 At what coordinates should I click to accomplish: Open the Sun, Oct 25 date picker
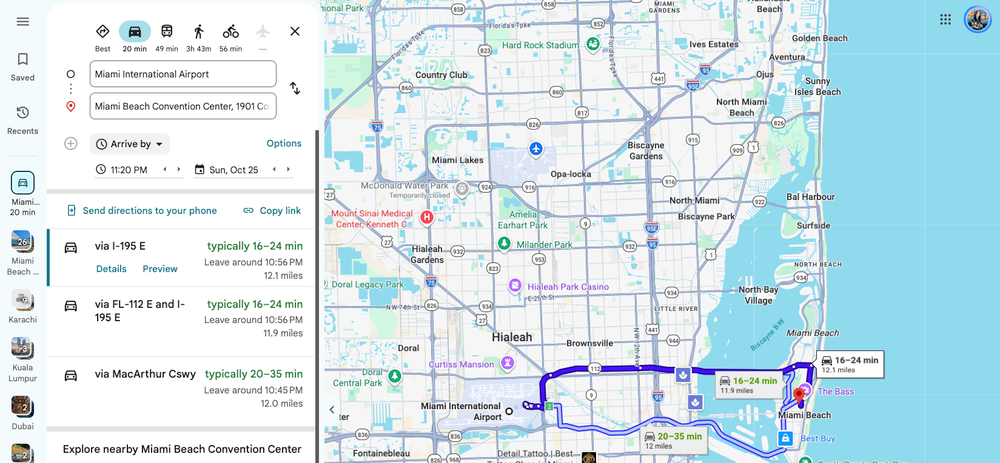click(233, 170)
